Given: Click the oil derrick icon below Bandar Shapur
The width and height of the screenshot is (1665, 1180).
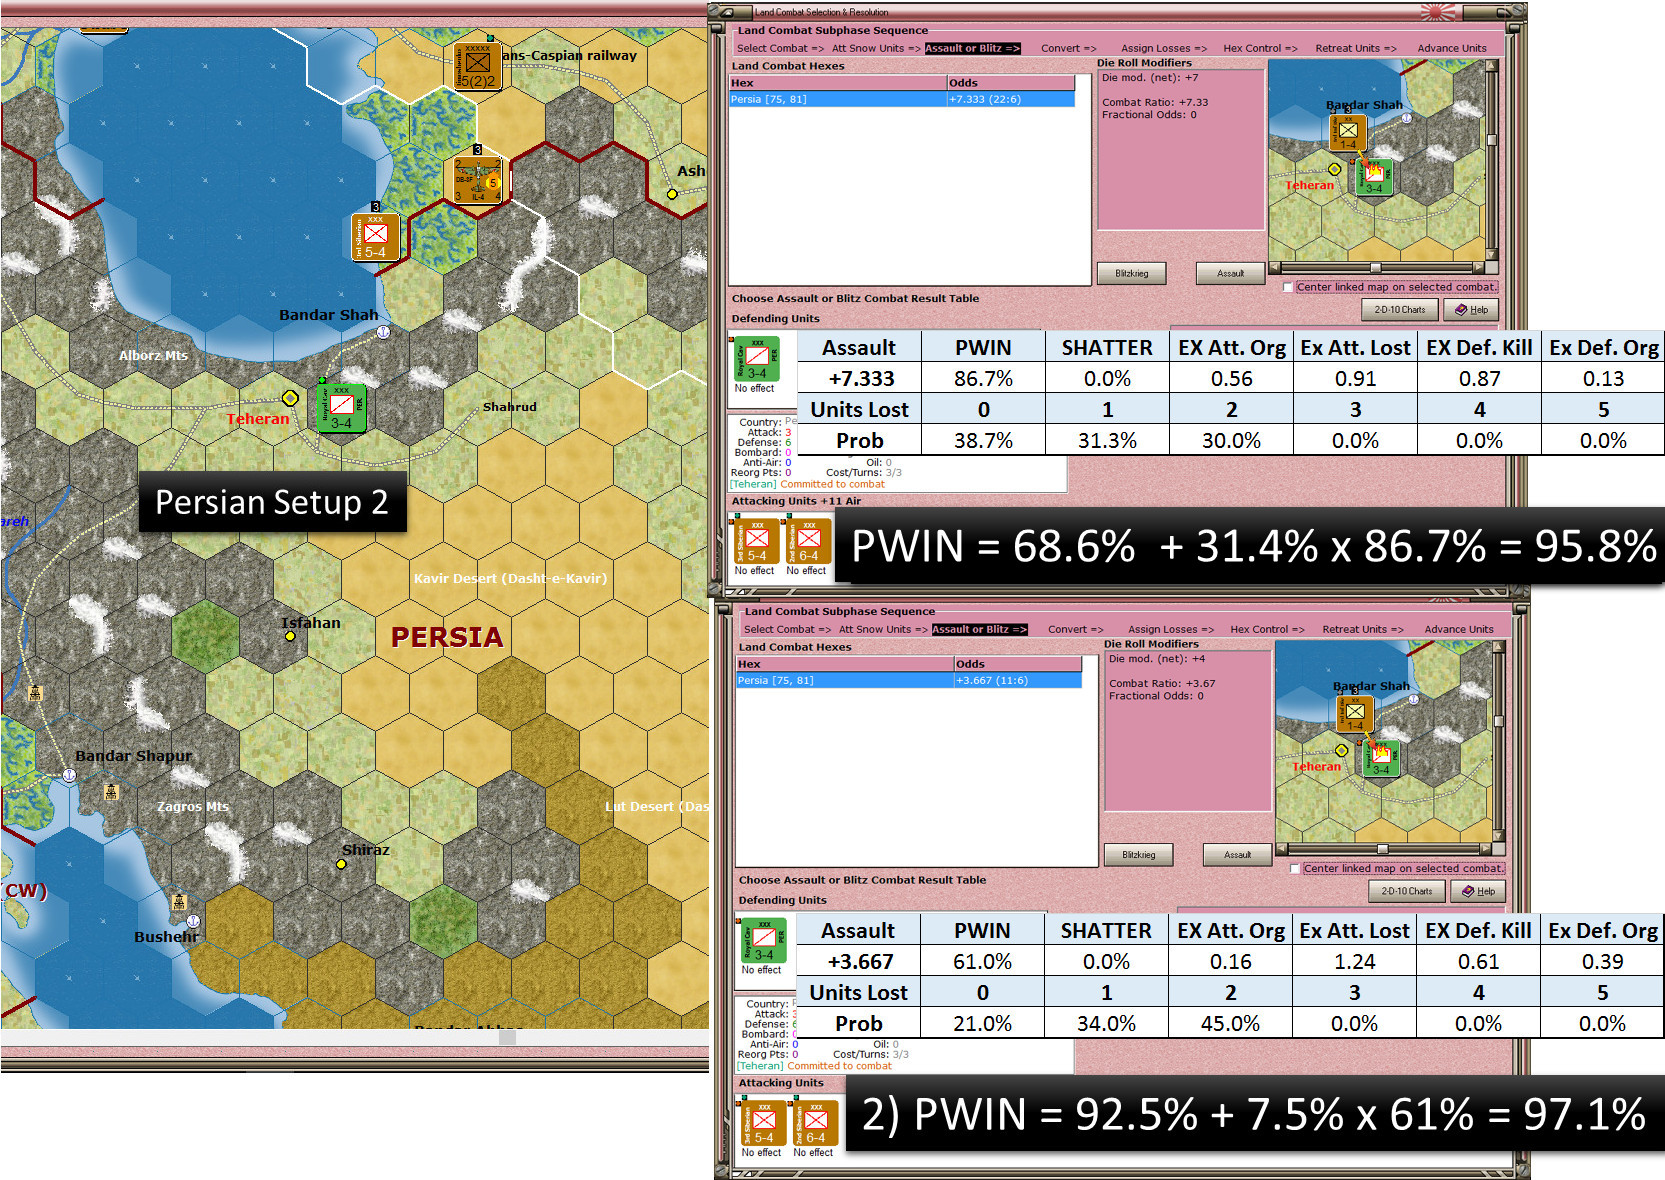Looking at the screenshot, I should [x=112, y=792].
